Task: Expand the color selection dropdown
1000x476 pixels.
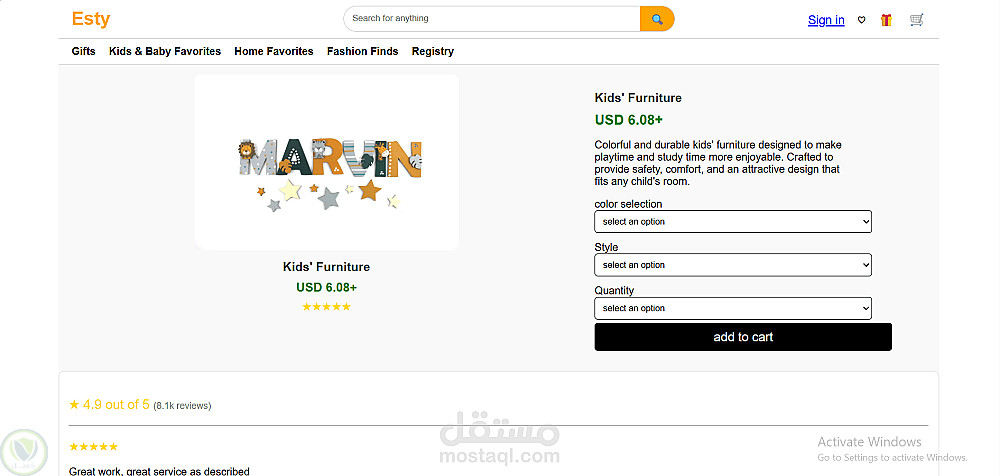Action: [733, 222]
